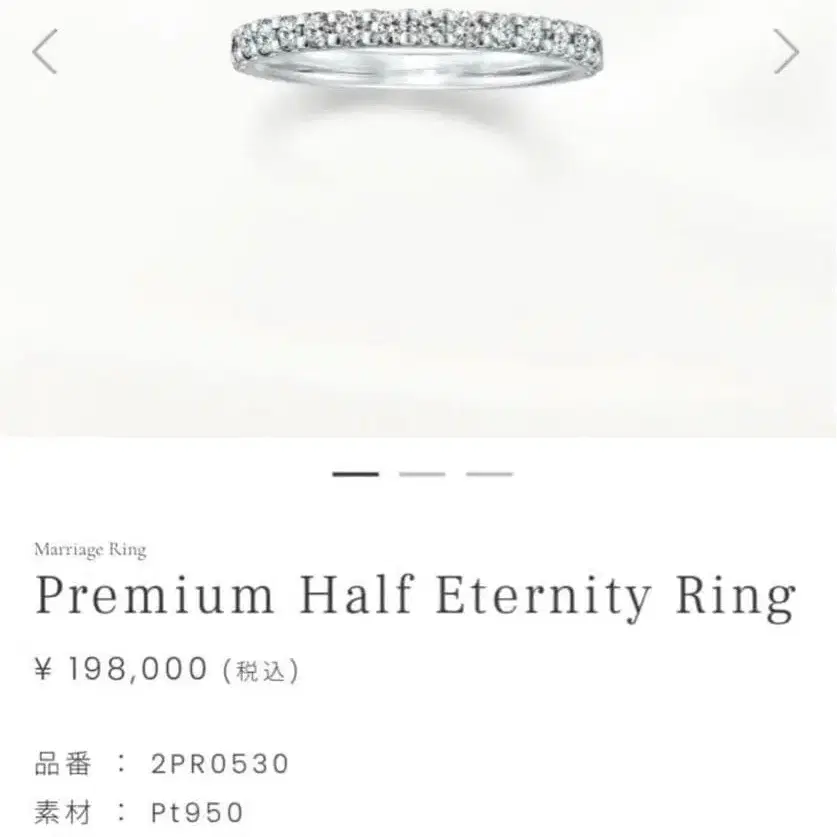Click the ¥ 198,000 price
This screenshot has height=837, width=837.
121,669
